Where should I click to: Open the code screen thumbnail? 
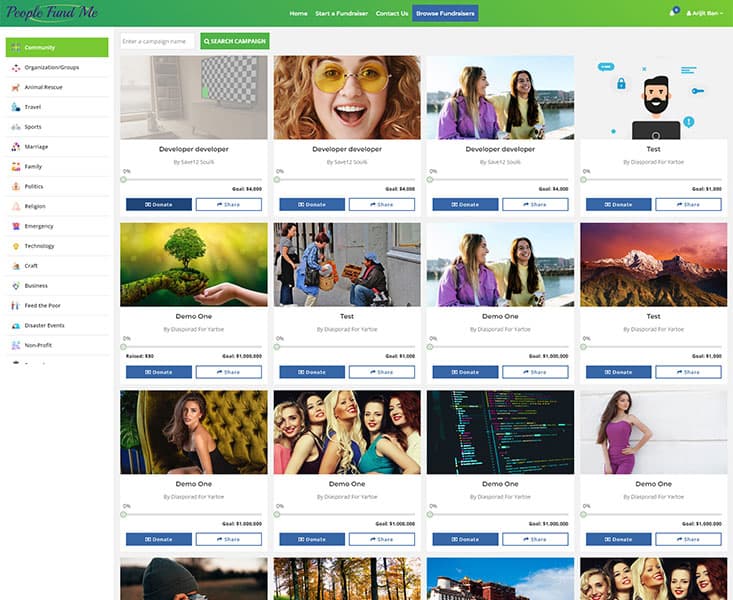click(x=500, y=432)
